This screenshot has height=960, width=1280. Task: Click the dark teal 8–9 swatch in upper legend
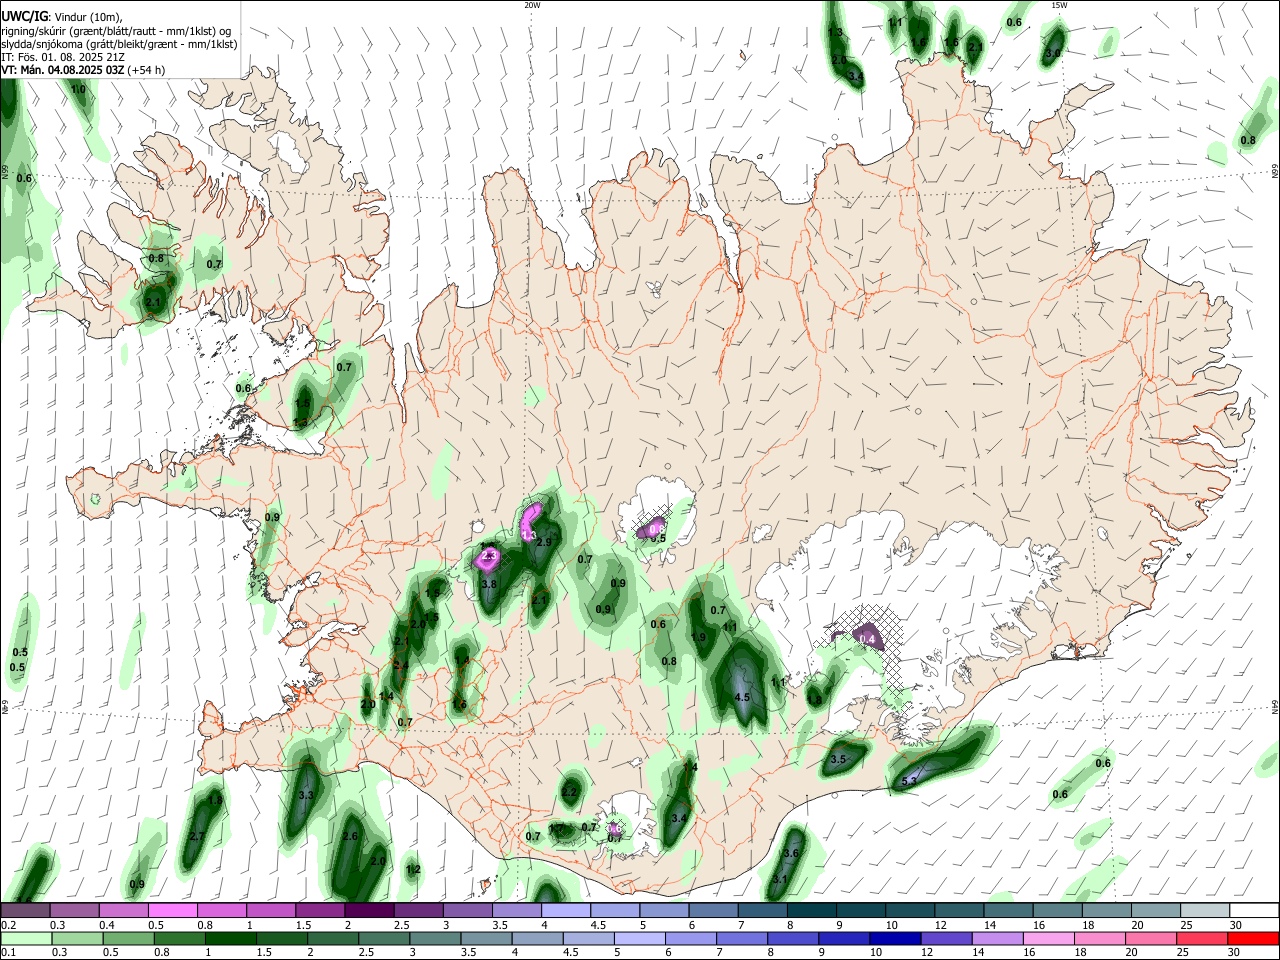pyautogui.click(x=812, y=911)
